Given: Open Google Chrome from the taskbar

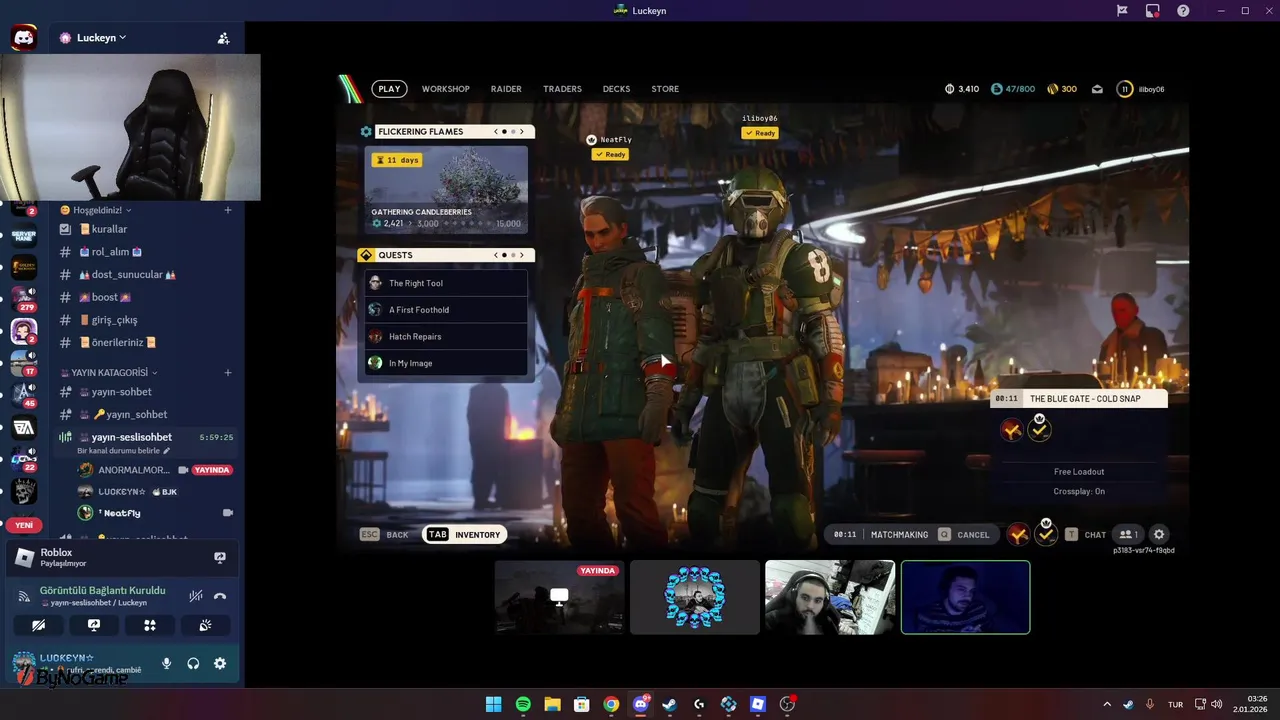Looking at the screenshot, I should 611,704.
